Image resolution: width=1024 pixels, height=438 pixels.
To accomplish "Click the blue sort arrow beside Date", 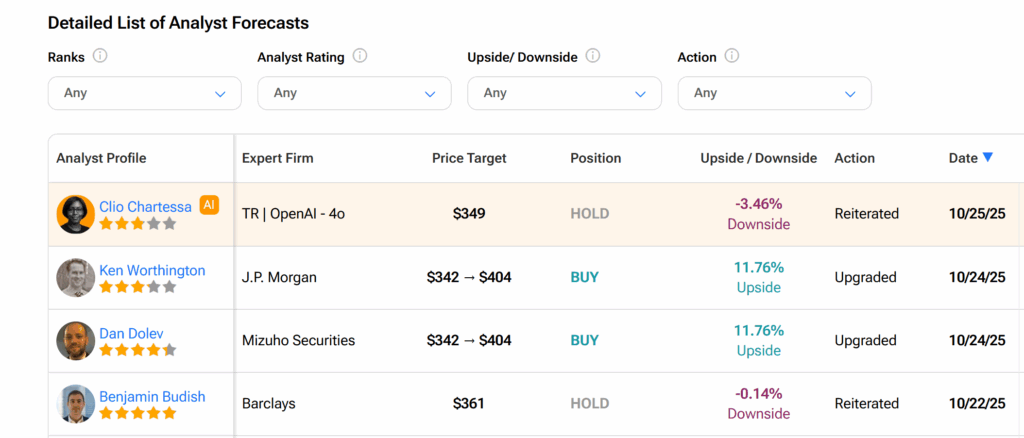I will (x=988, y=157).
